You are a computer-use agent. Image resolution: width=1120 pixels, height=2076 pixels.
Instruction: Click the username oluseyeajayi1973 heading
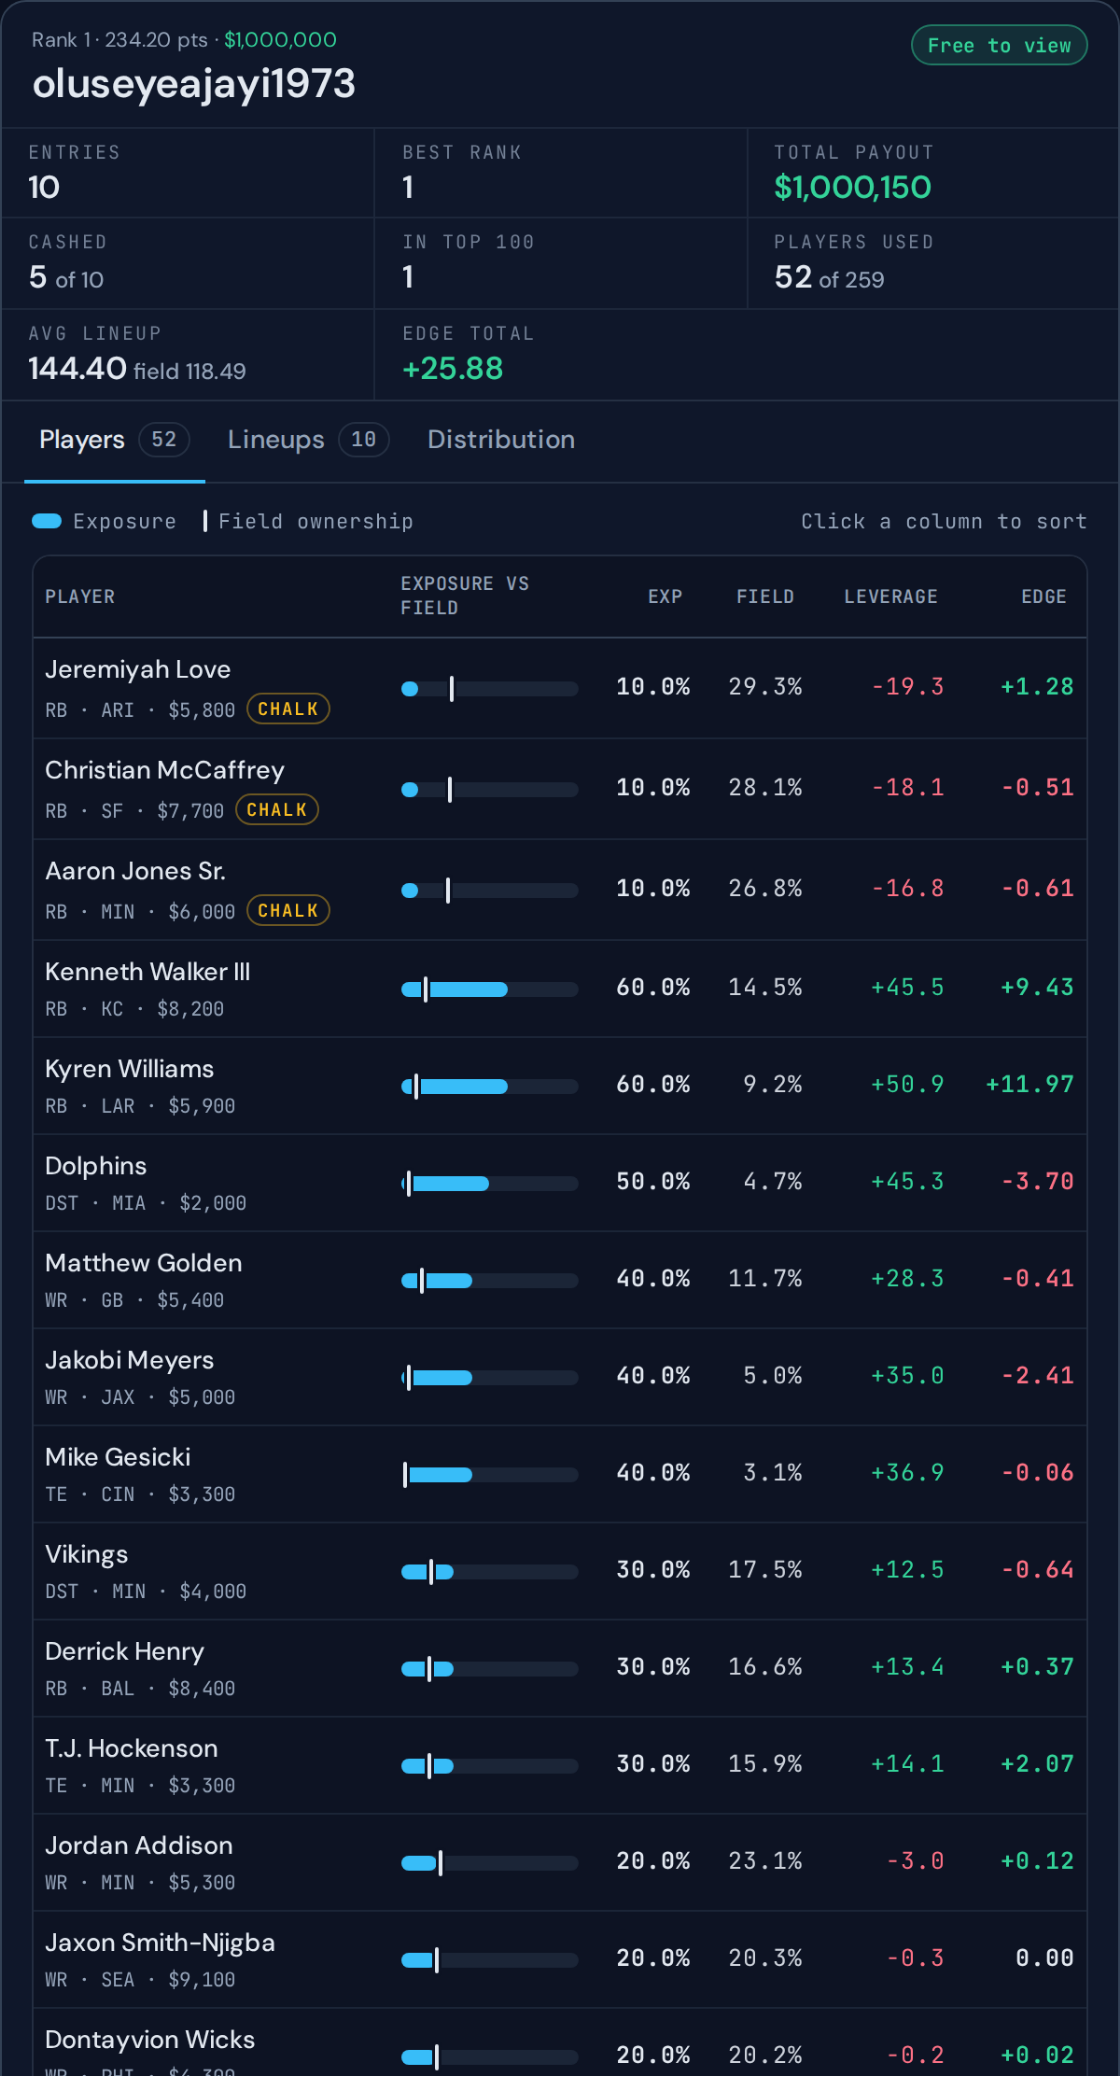(x=194, y=84)
